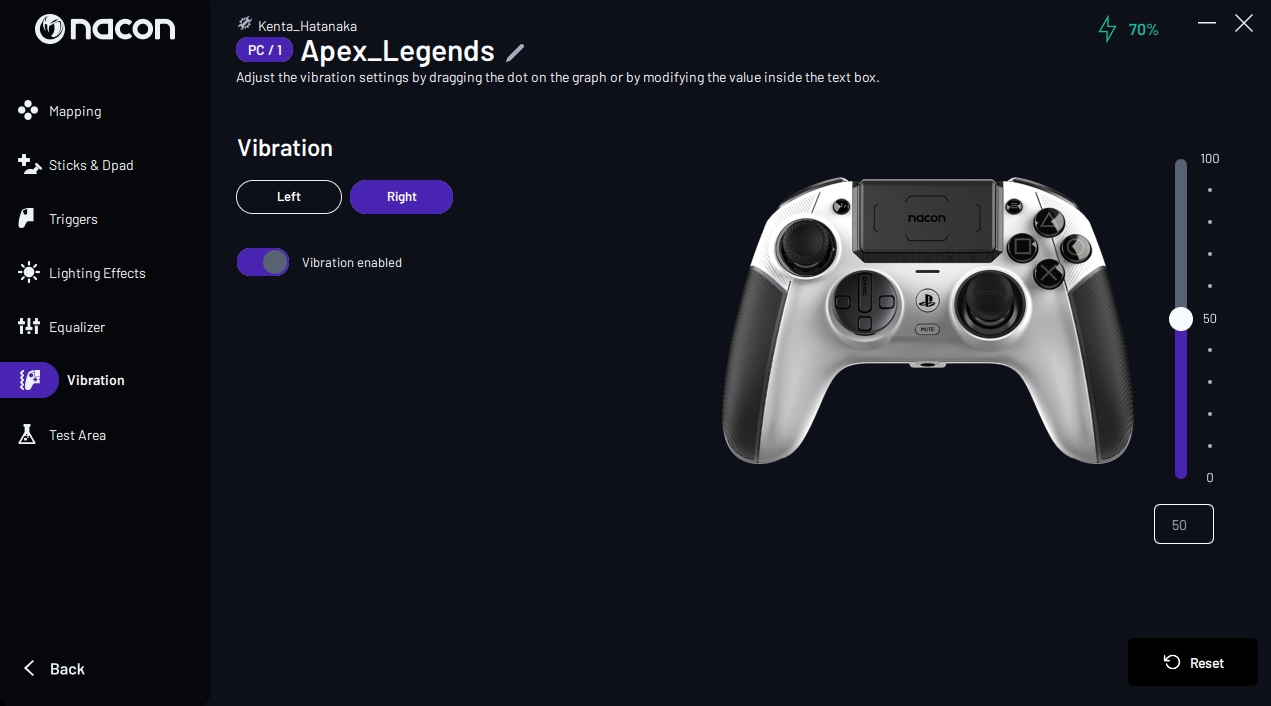
Task: Click the vibration slider handle at 50
Action: [1181, 319]
